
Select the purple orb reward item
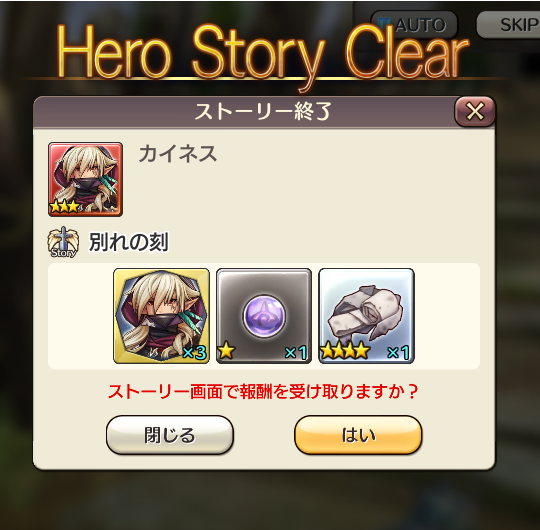point(264,316)
